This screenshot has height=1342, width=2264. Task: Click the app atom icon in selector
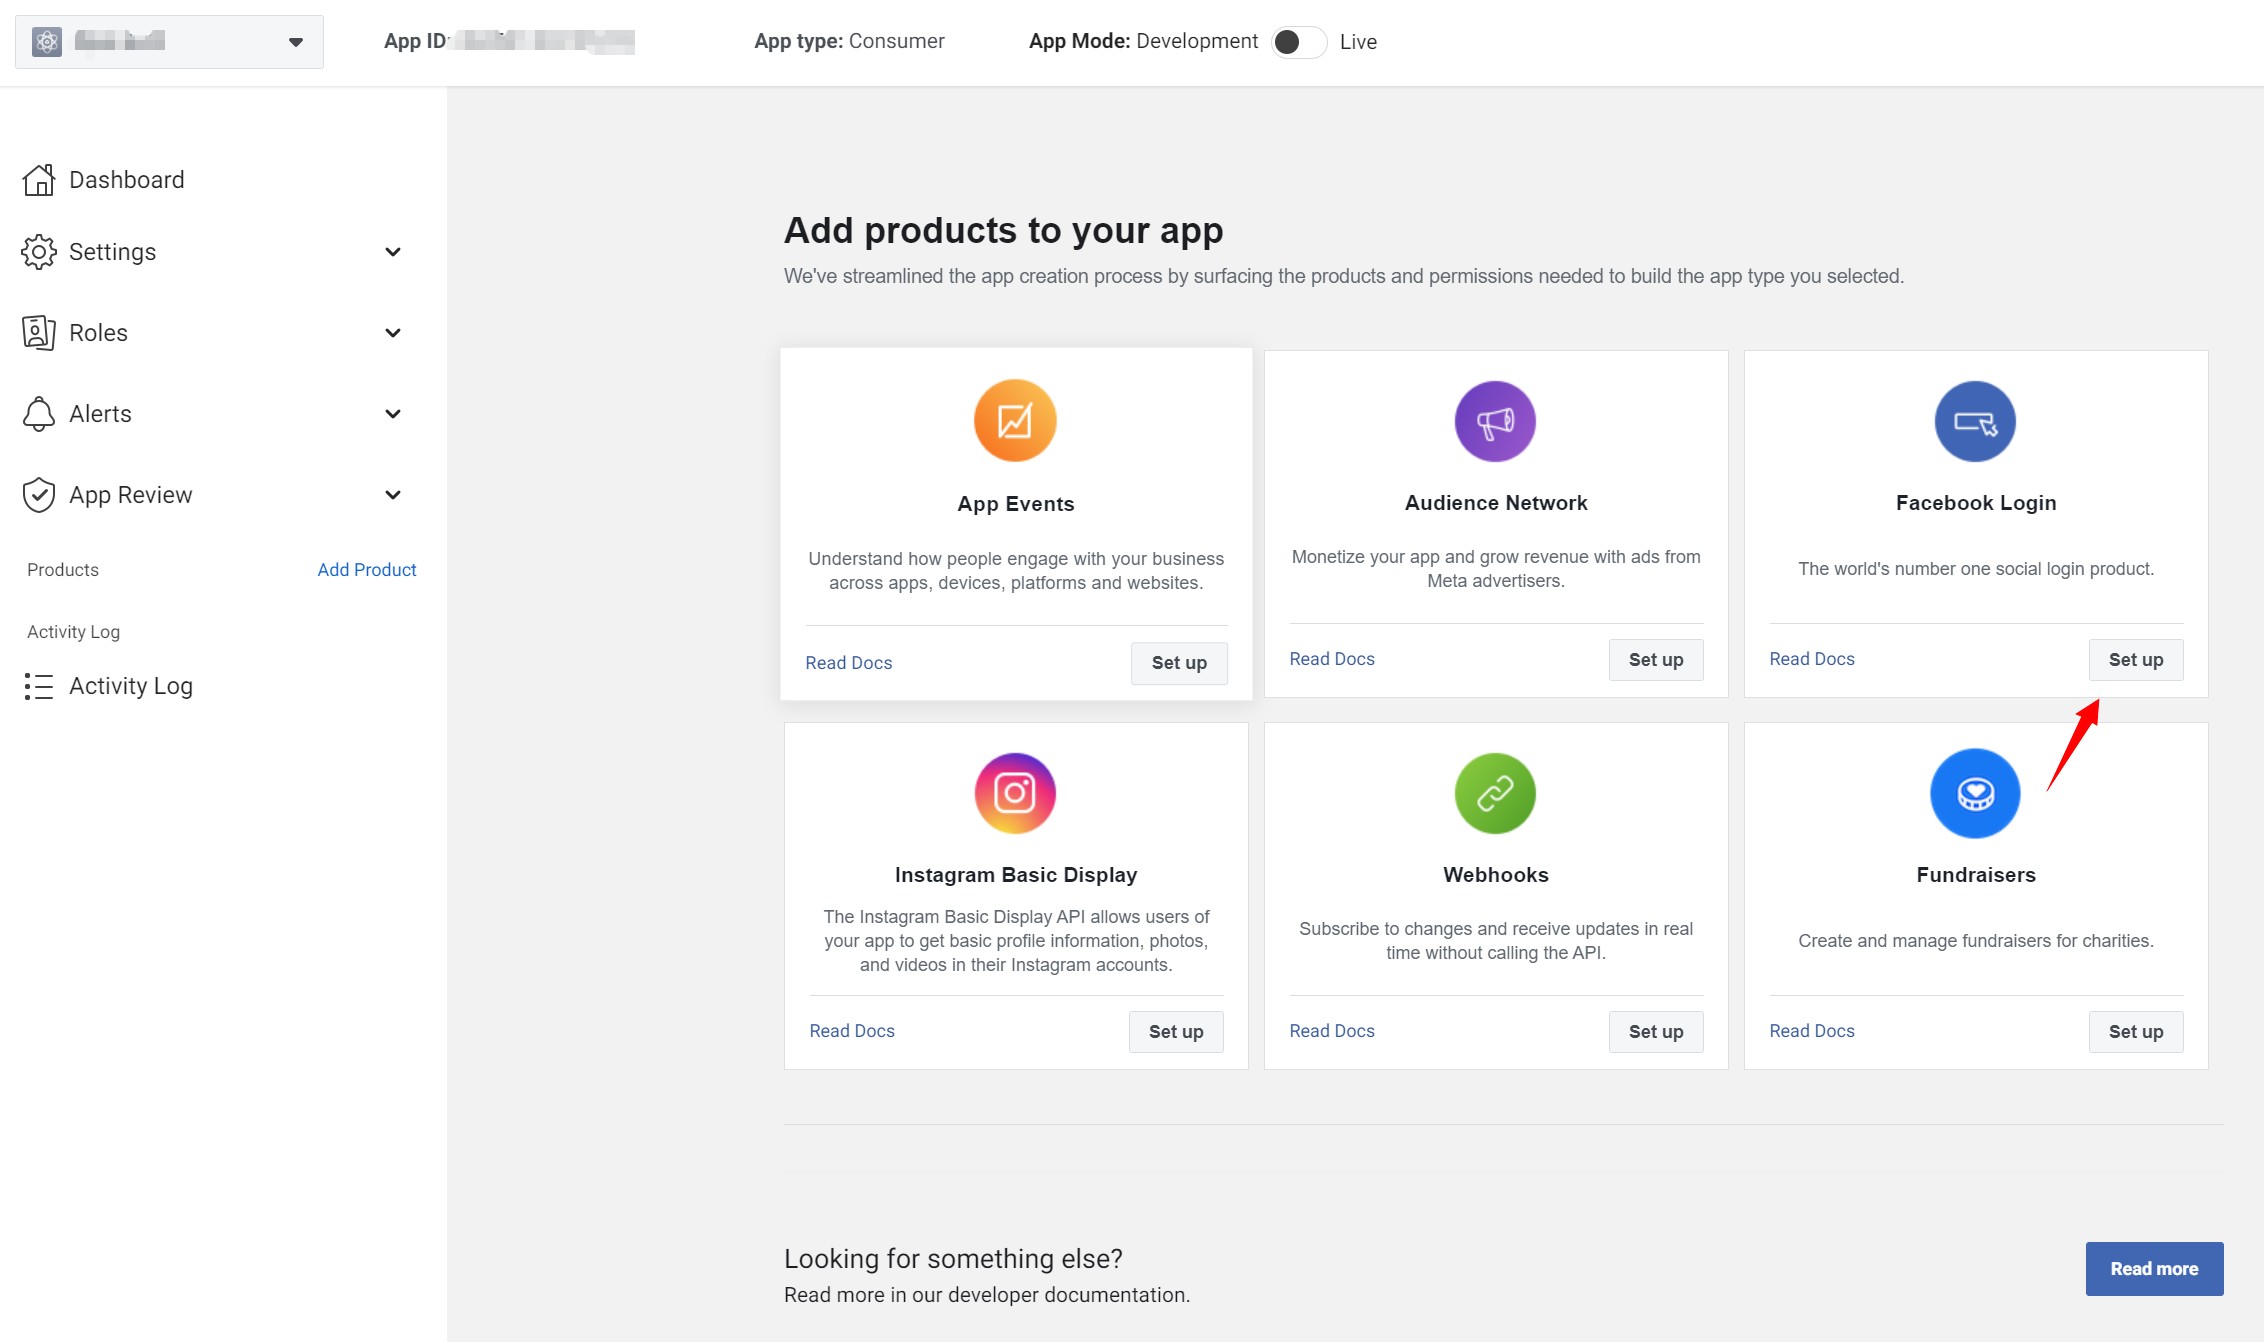click(x=47, y=42)
